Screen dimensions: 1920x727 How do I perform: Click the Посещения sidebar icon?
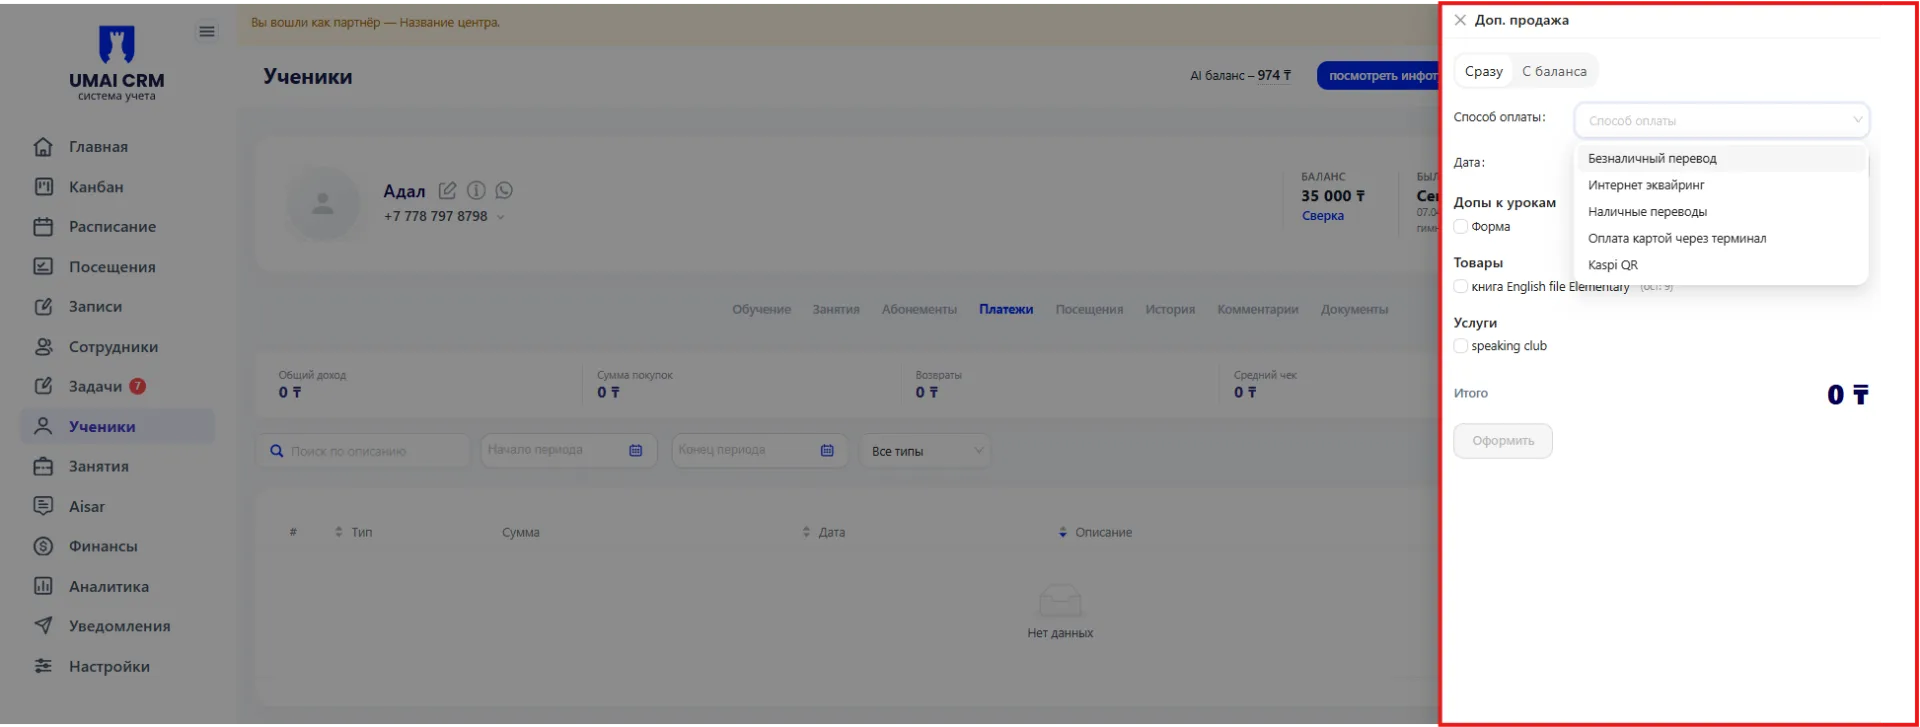pos(43,267)
